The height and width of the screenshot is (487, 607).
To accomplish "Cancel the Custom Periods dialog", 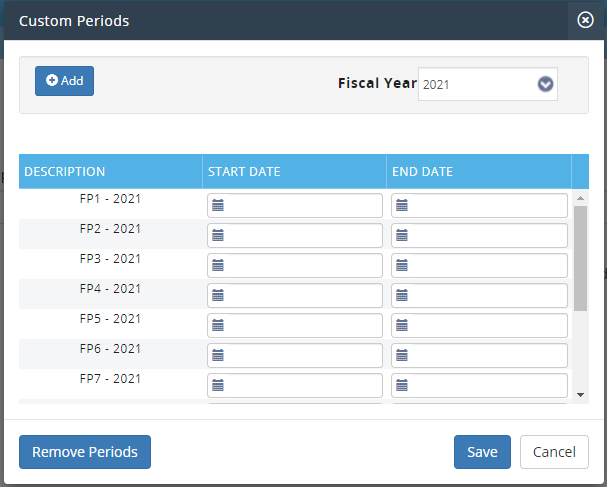I will click(554, 452).
